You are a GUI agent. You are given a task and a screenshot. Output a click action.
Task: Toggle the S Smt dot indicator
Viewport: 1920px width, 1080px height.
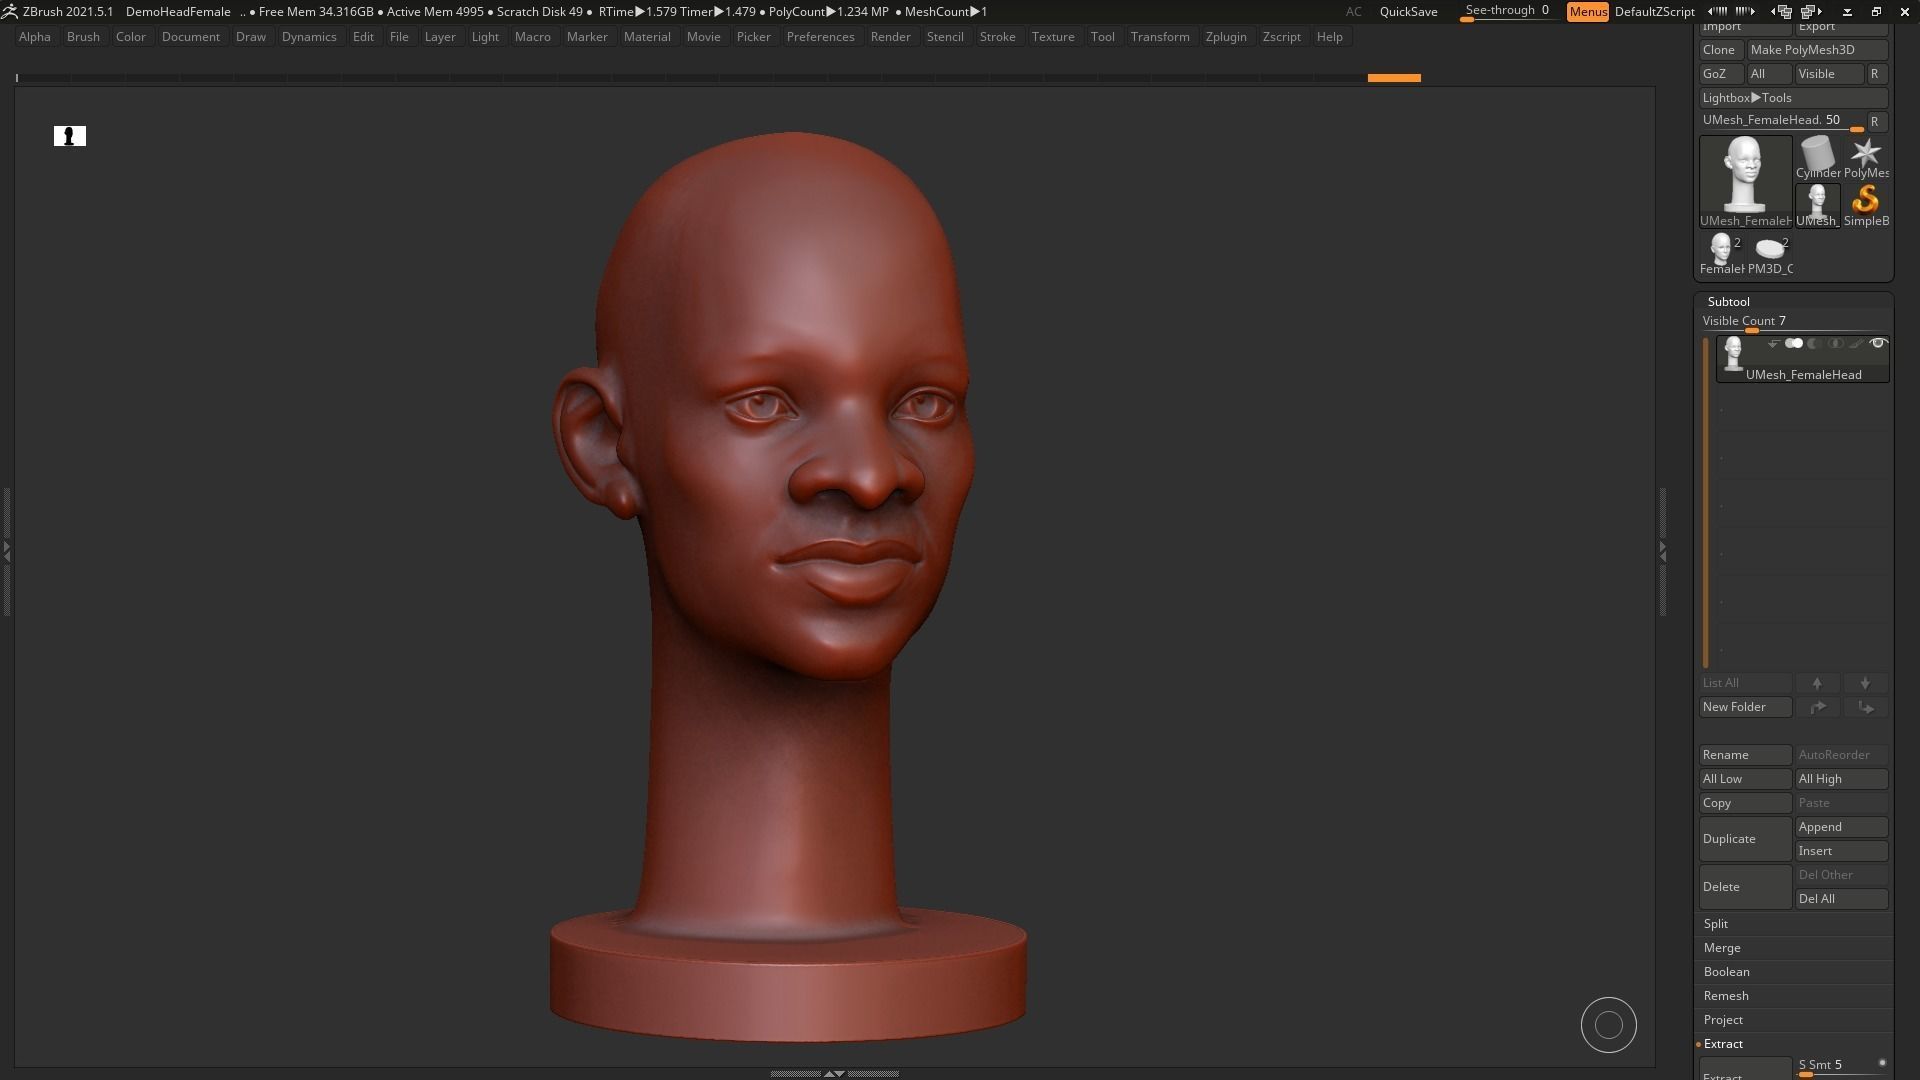click(1882, 1063)
